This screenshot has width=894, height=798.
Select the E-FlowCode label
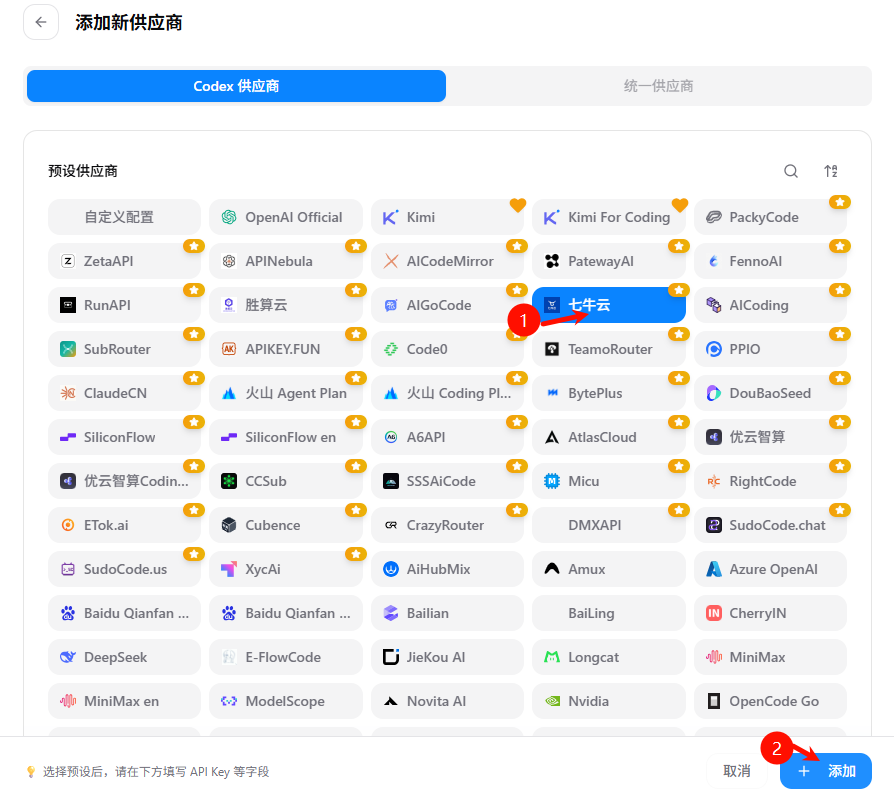coord(283,657)
